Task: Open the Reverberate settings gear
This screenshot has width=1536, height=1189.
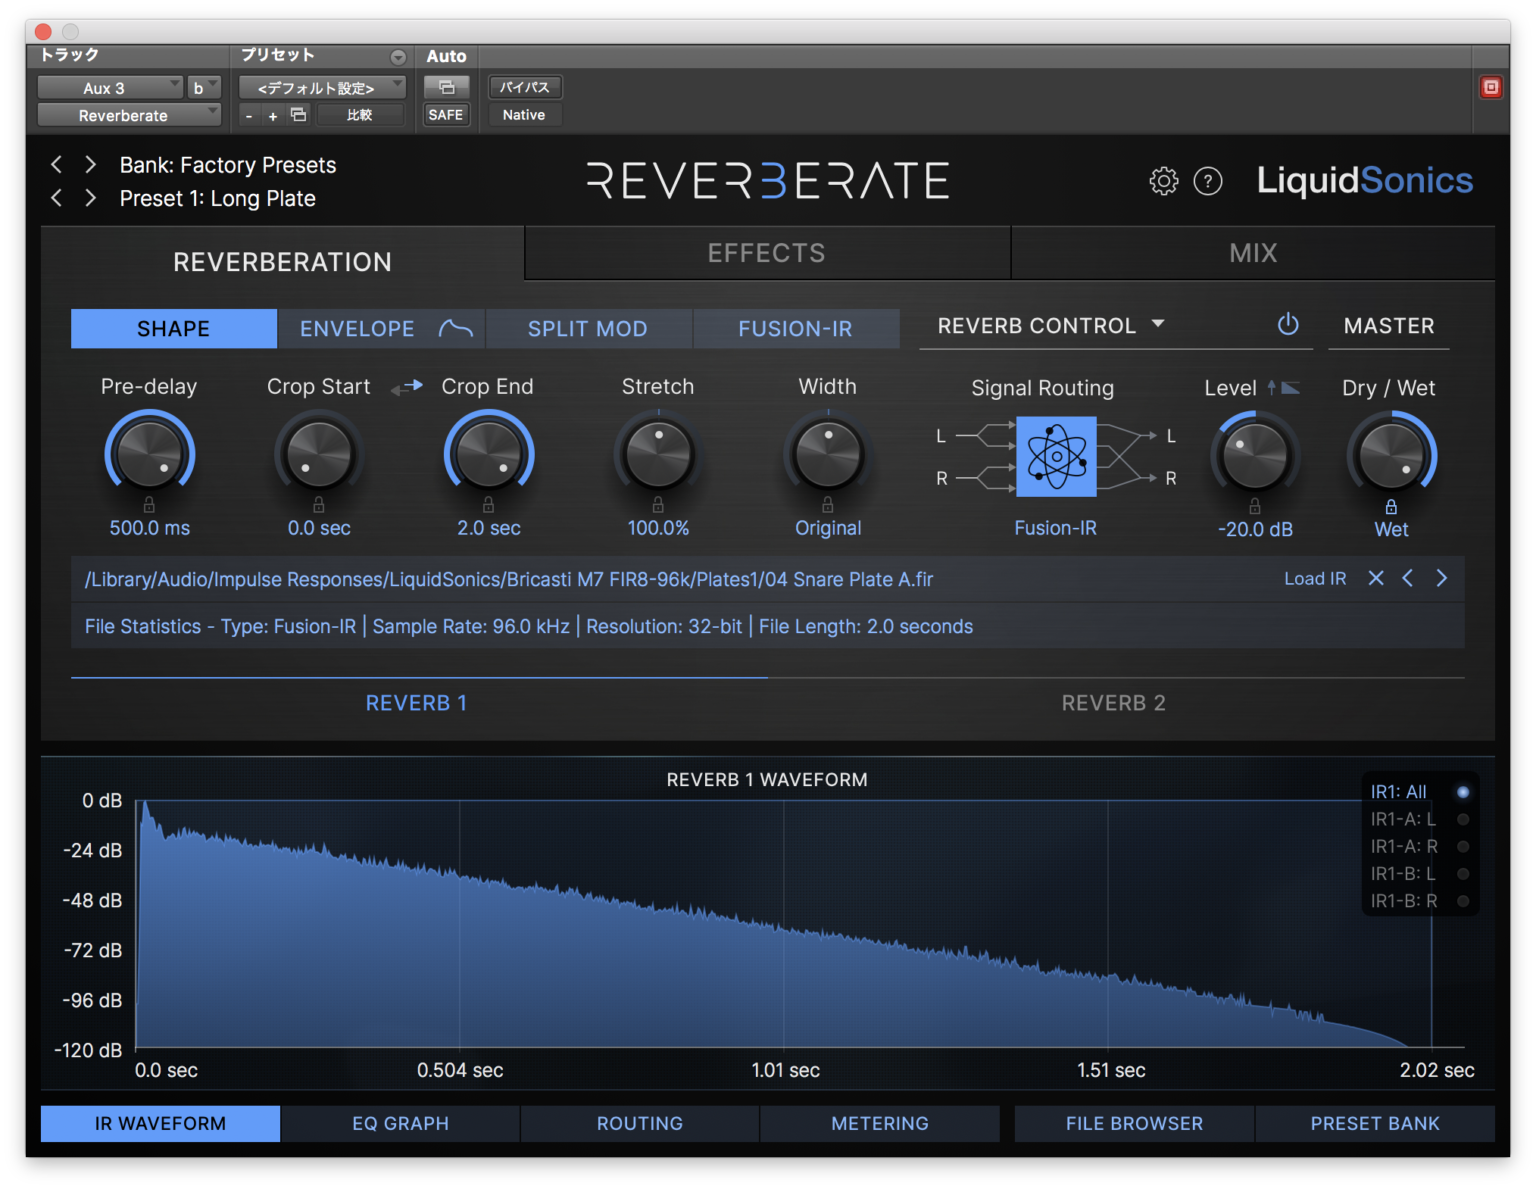Action: (1163, 181)
